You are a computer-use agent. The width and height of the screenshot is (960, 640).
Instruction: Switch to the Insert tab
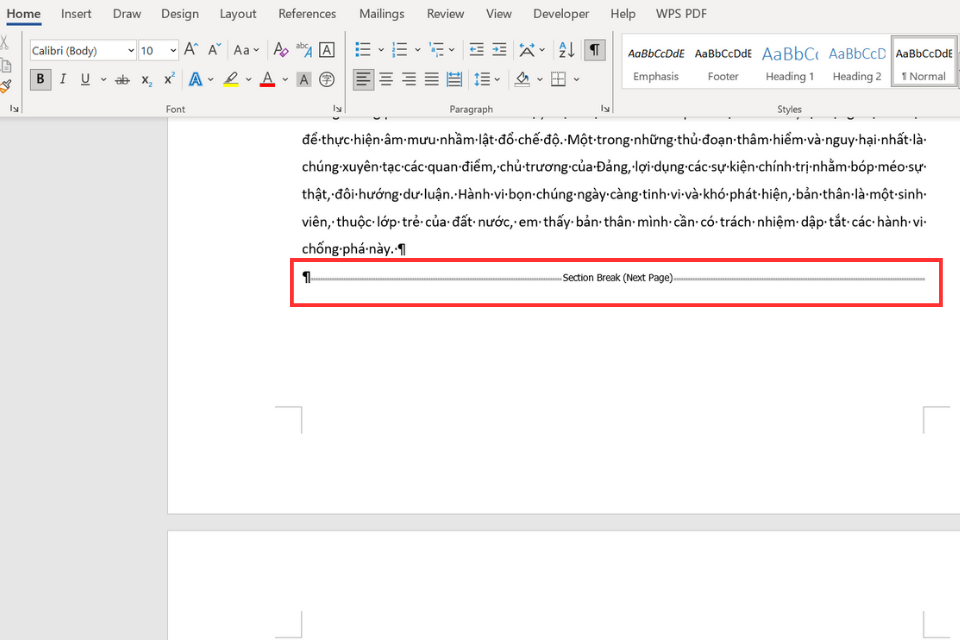76,13
